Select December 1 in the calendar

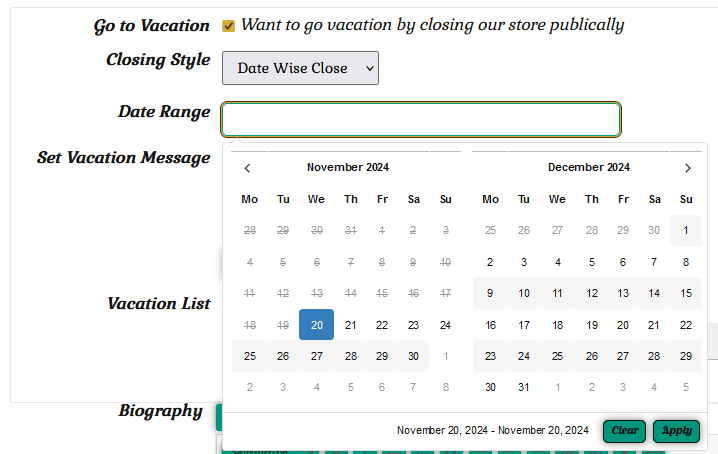pyautogui.click(x=686, y=231)
